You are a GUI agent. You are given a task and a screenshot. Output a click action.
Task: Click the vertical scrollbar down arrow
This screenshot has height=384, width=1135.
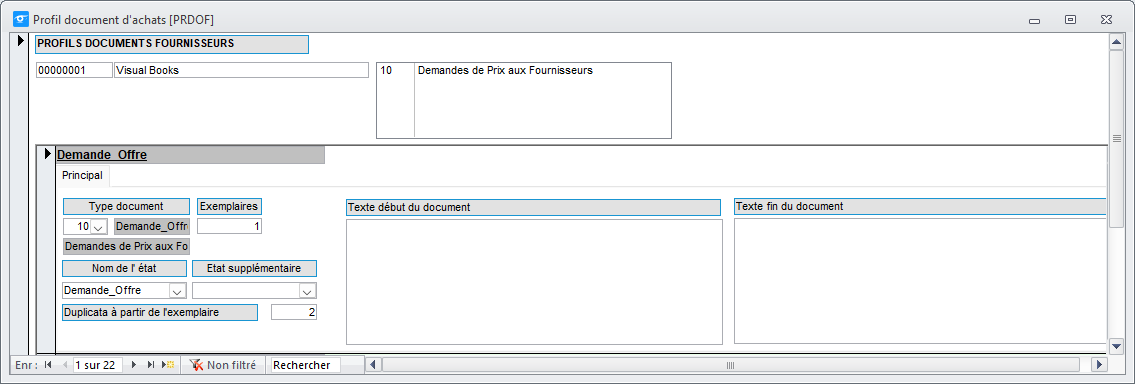point(1116,346)
